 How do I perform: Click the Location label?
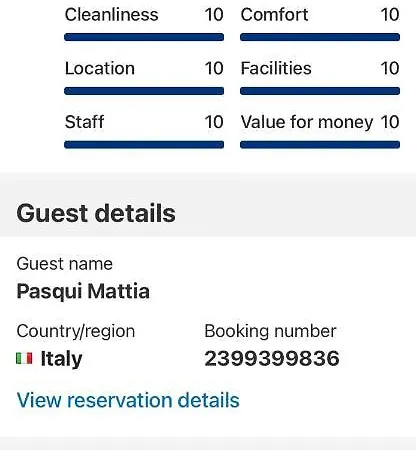pyautogui.click(x=100, y=68)
